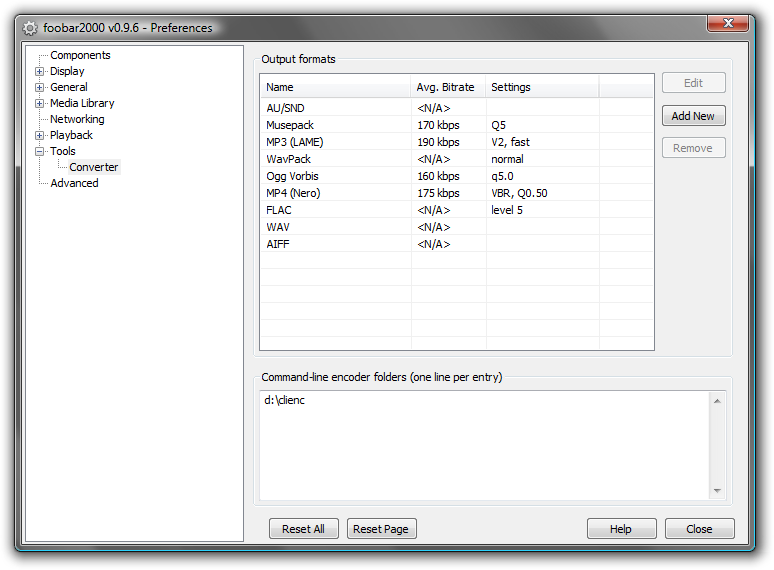Collapse the Tools tree node
774x570 pixels.
[x=40, y=152]
